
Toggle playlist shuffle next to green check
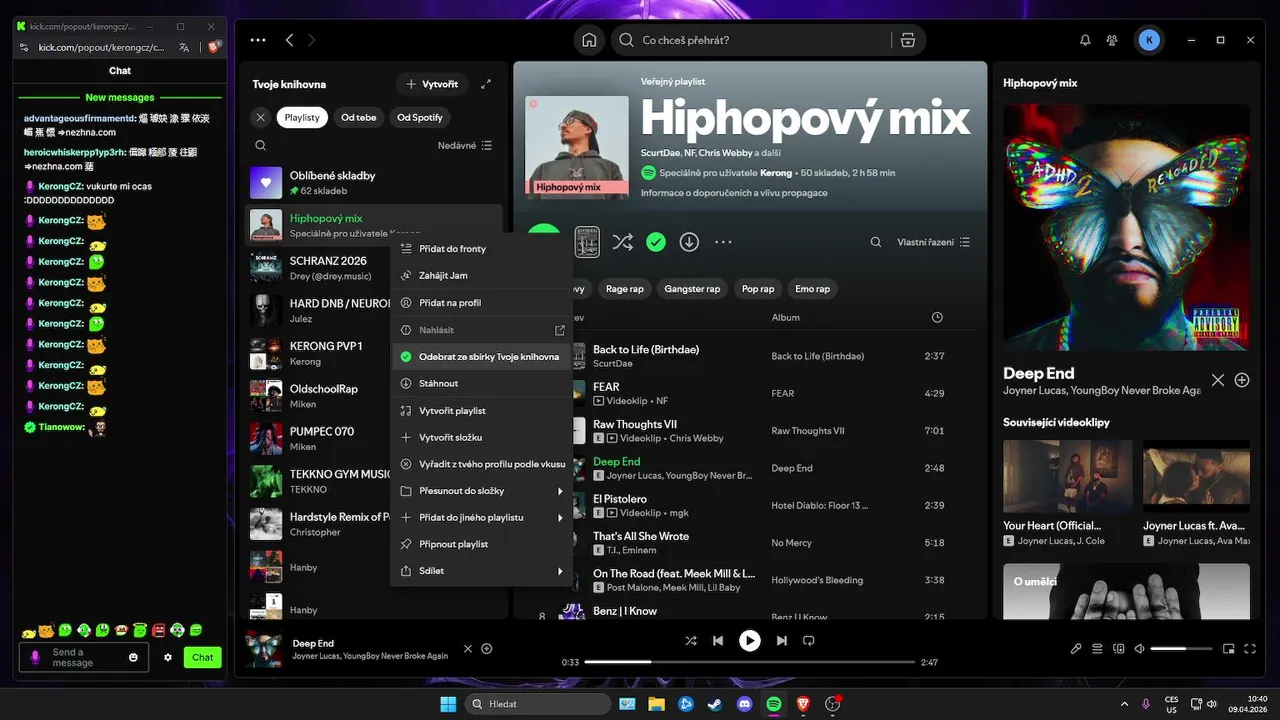click(x=622, y=242)
